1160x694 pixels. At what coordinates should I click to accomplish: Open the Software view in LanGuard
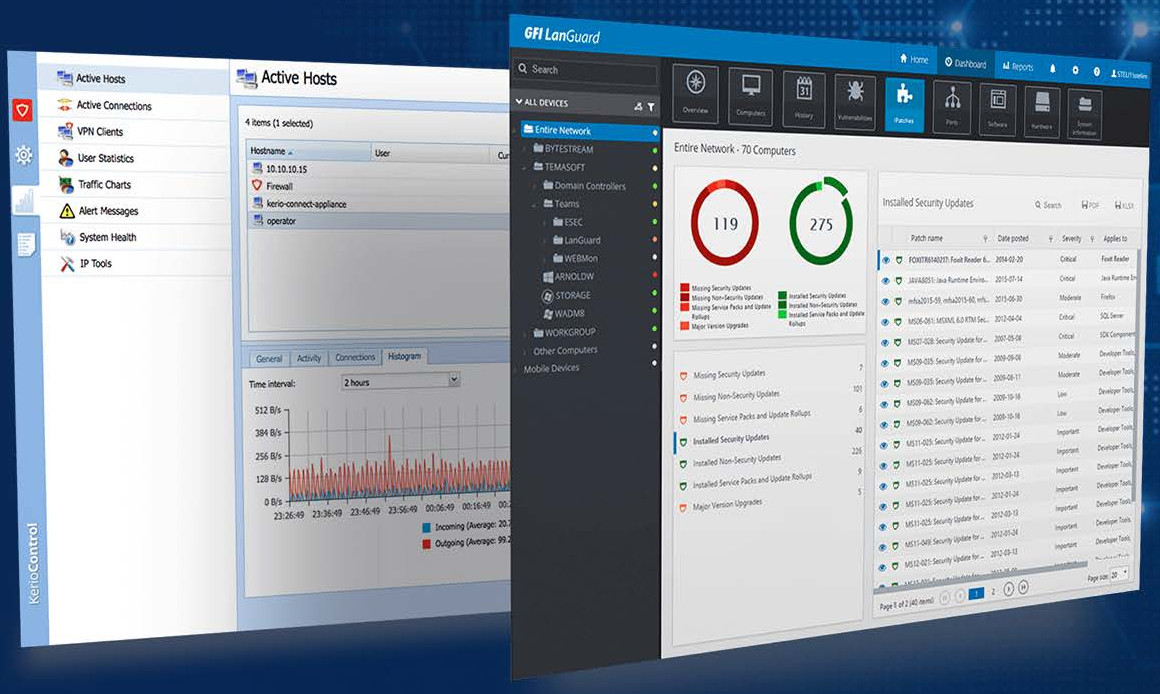tap(997, 108)
